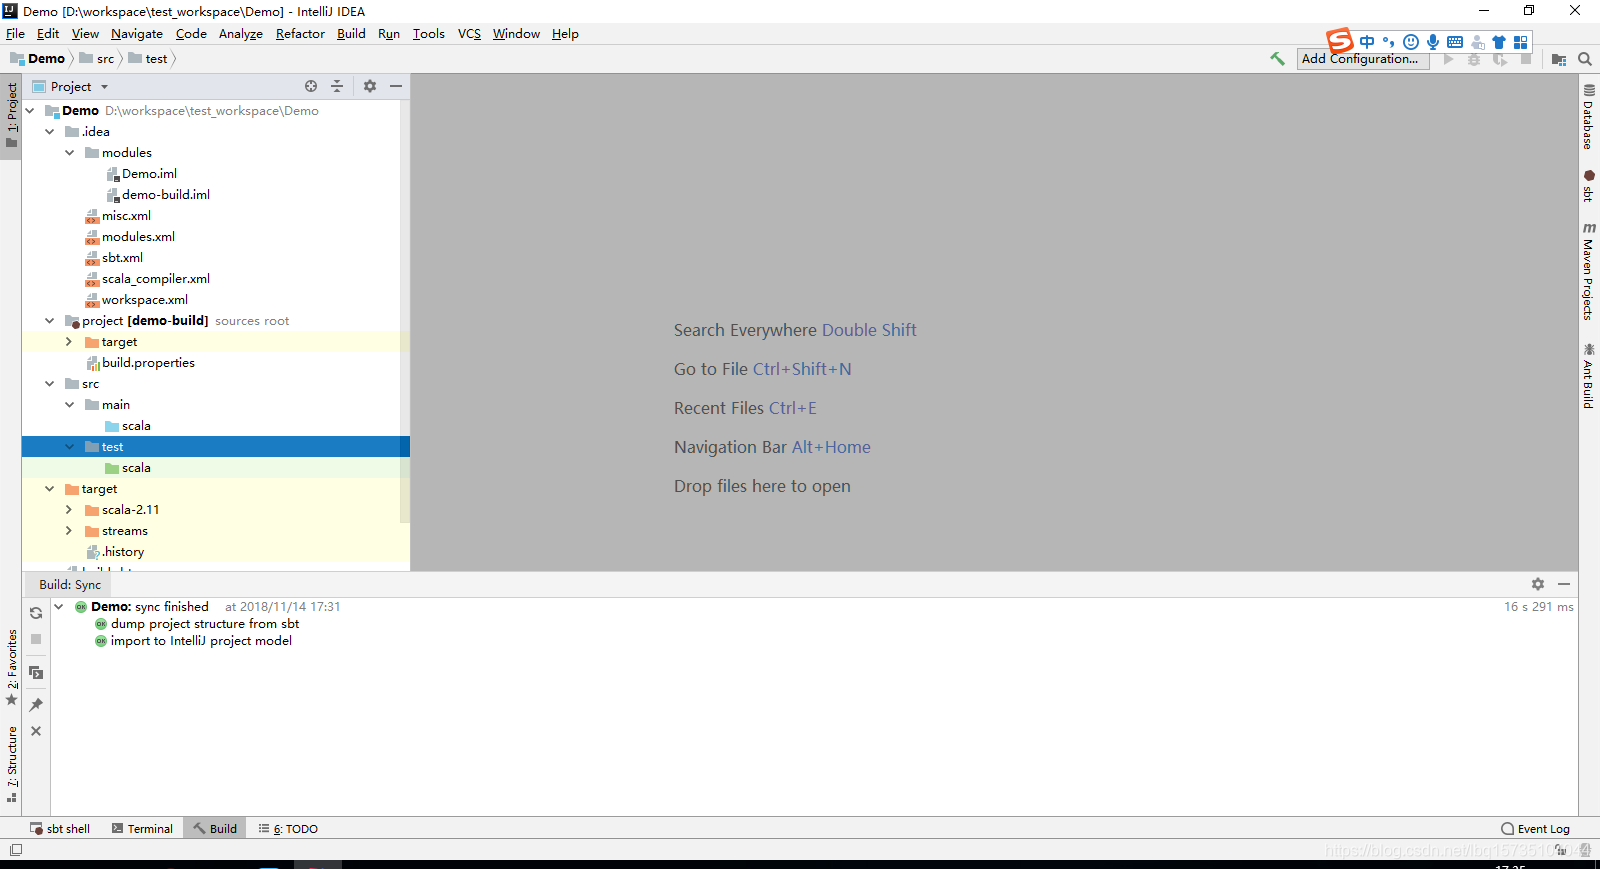Hide the Project tool window
This screenshot has width=1600, height=869.
(x=396, y=86)
